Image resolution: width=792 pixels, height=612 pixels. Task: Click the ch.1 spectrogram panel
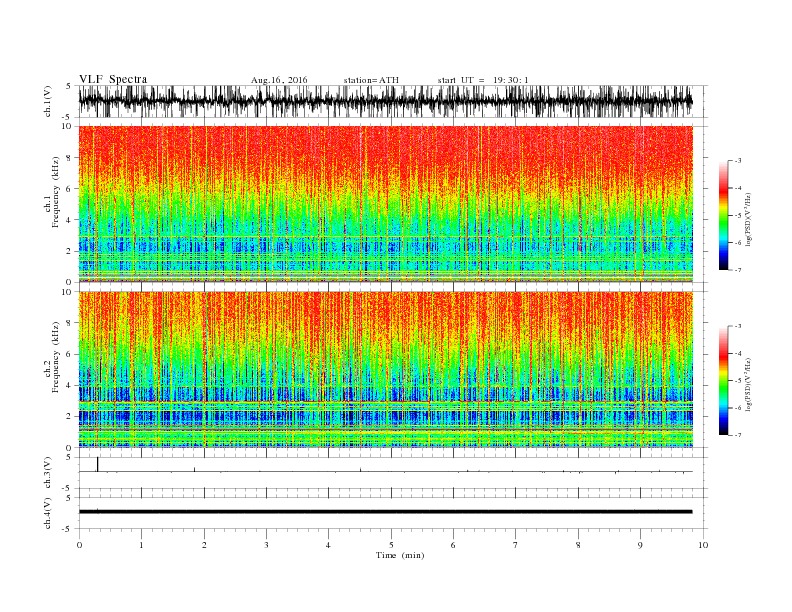[x=385, y=203]
